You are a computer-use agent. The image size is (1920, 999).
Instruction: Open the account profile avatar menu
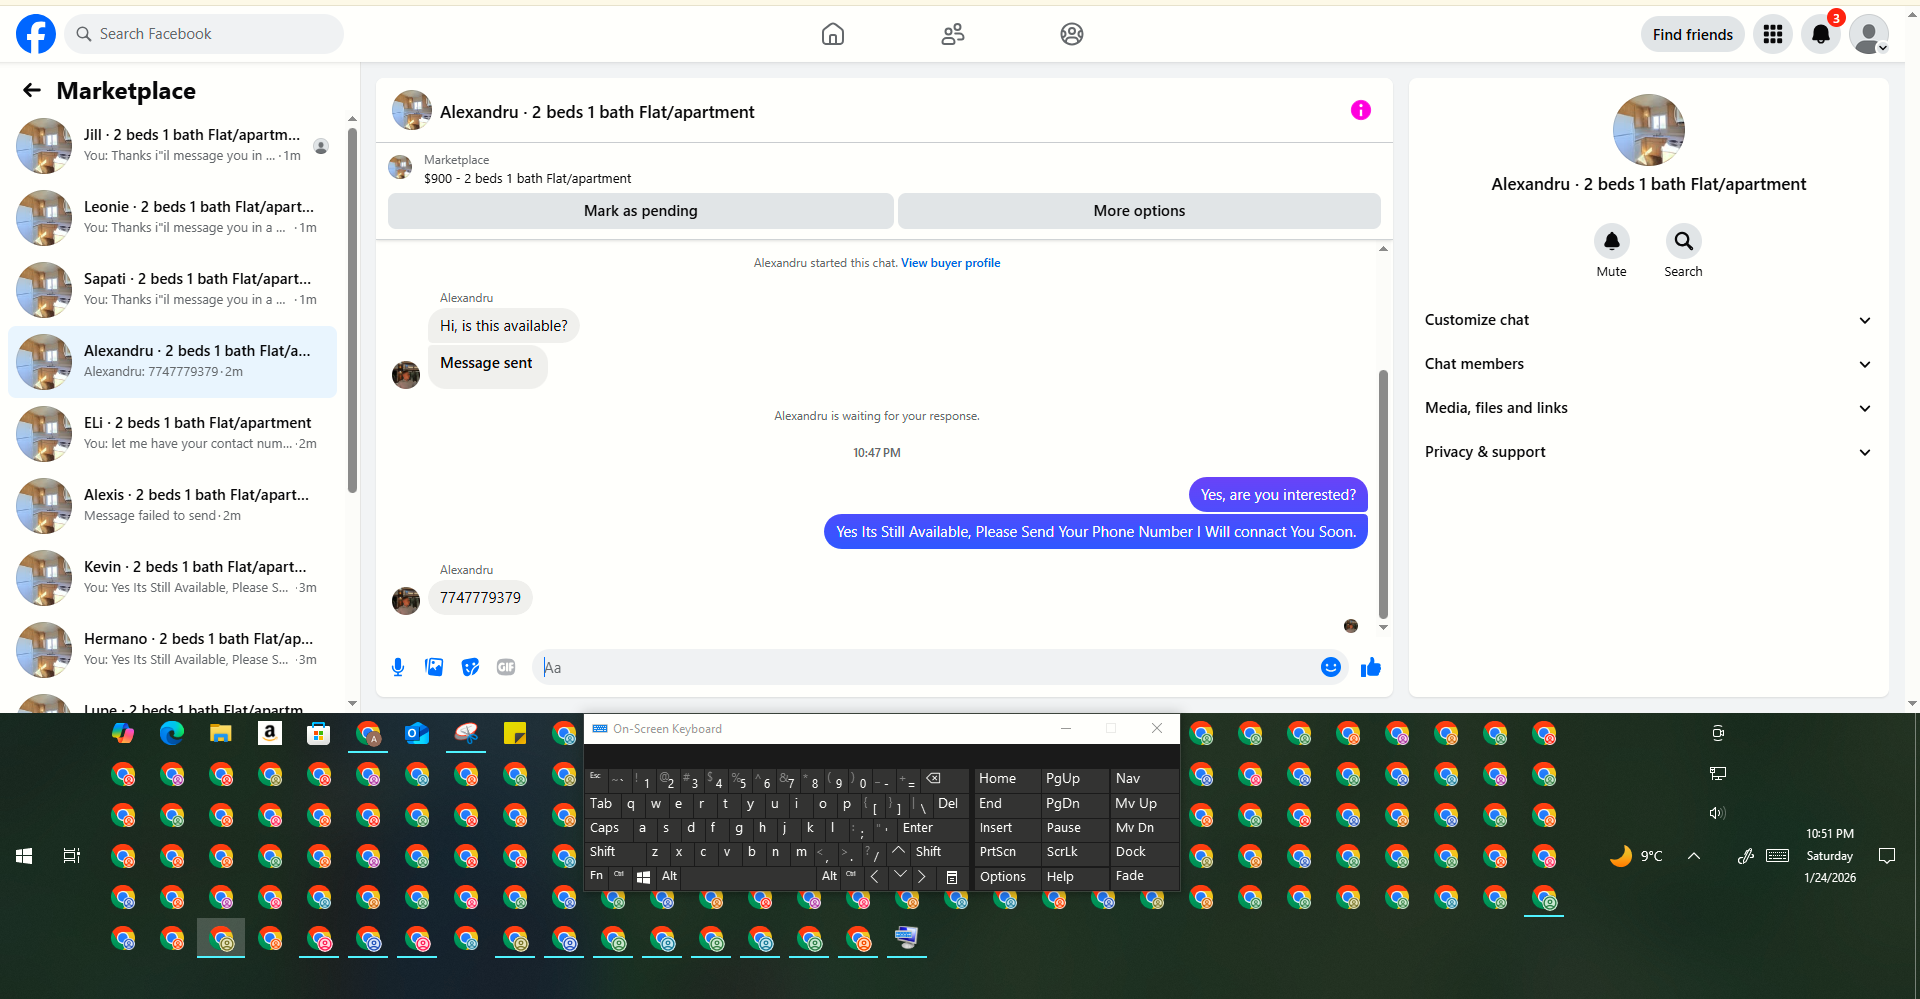click(1869, 34)
